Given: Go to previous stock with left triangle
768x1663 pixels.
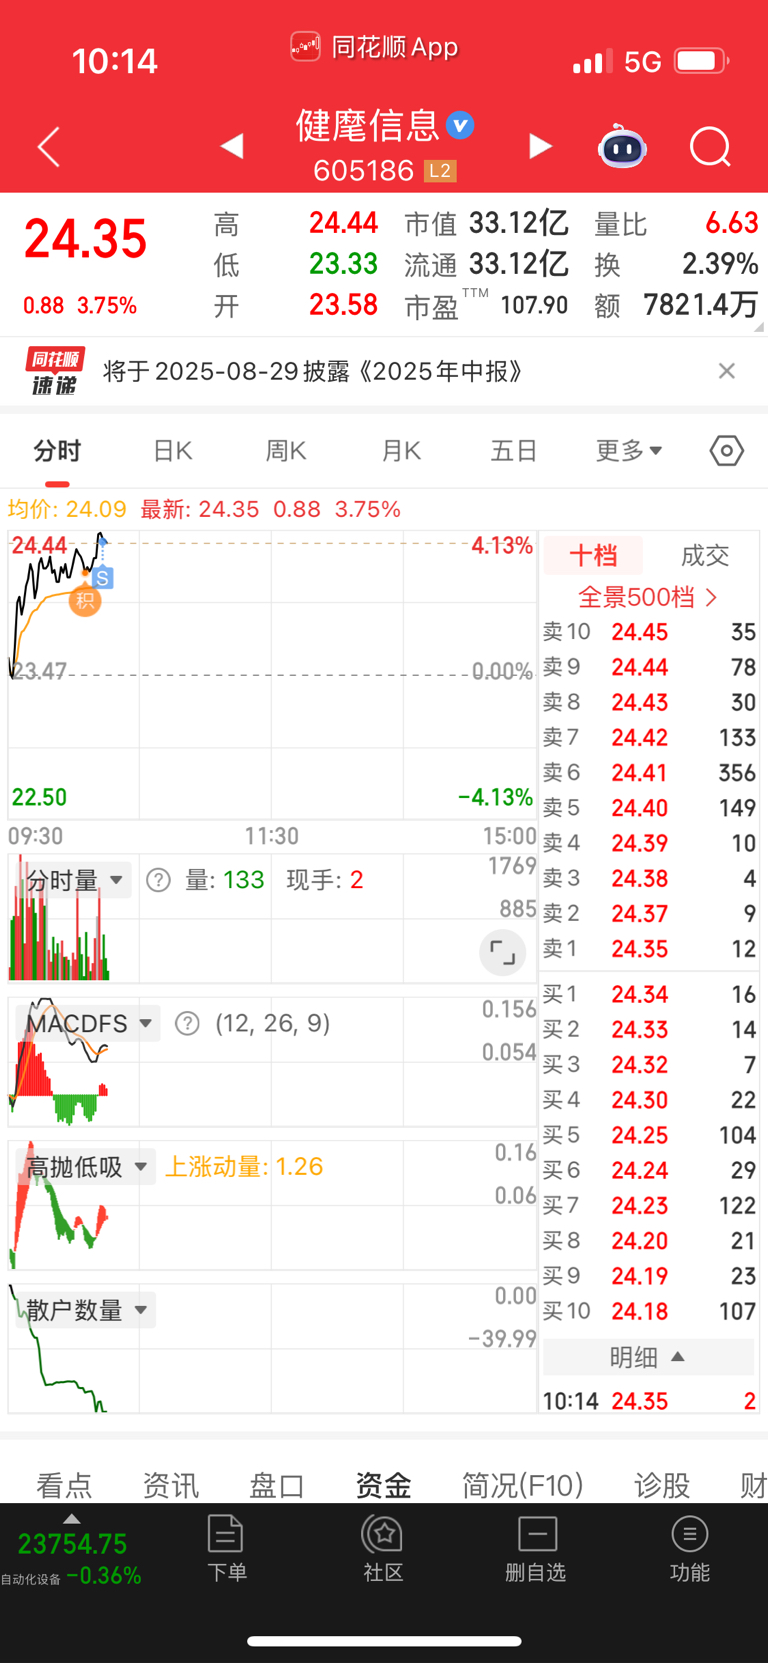Looking at the screenshot, I should (x=232, y=147).
